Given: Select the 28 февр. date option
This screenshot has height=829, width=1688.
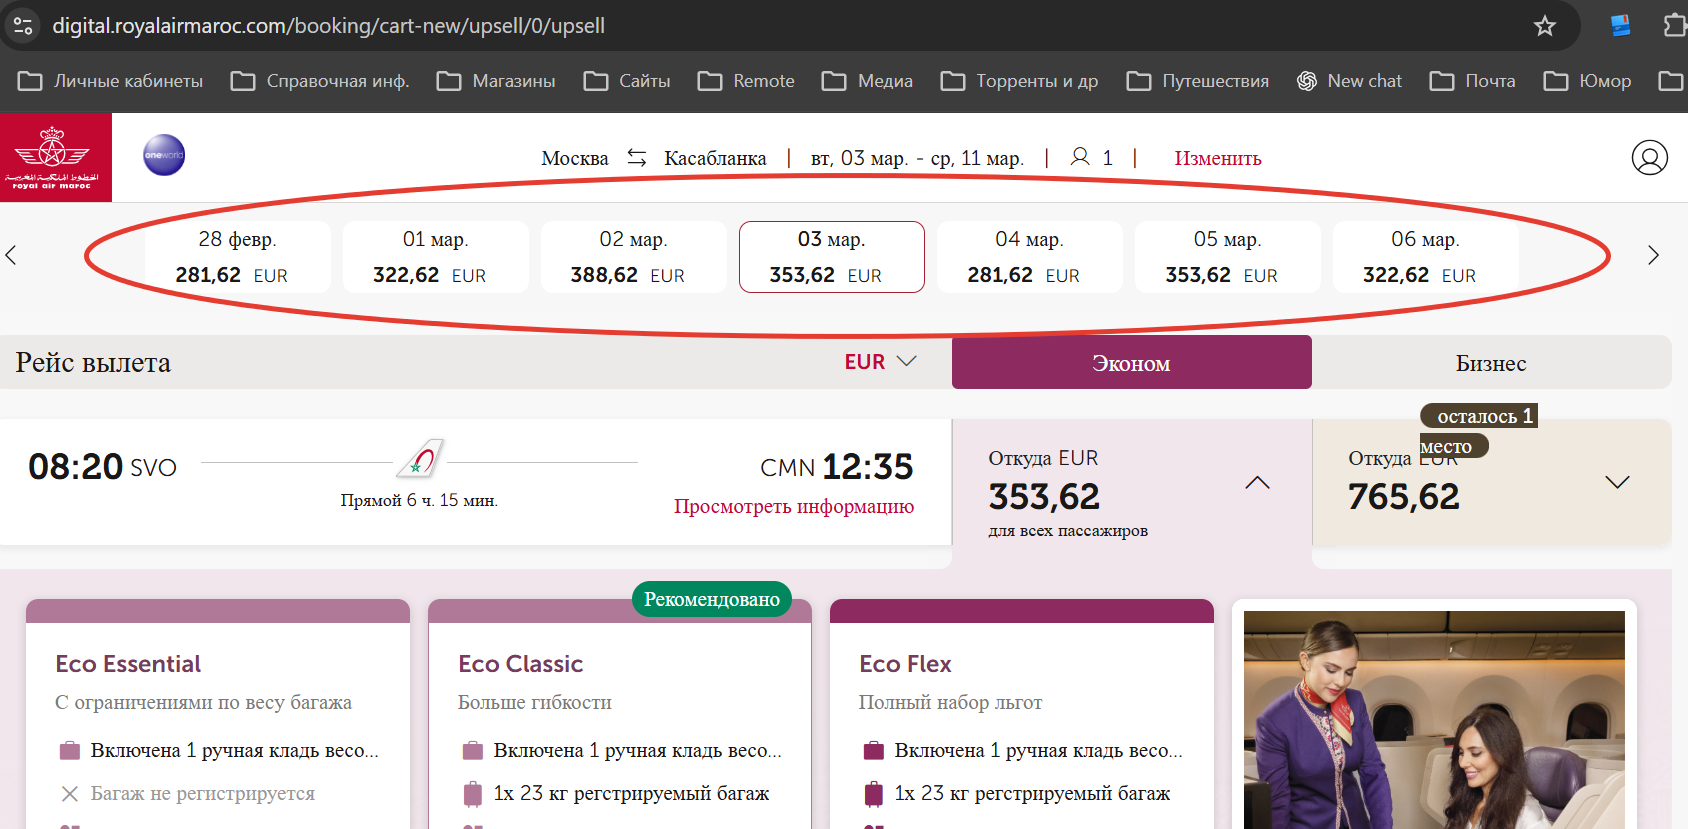Looking at the screenshot, I should (237, 257).
